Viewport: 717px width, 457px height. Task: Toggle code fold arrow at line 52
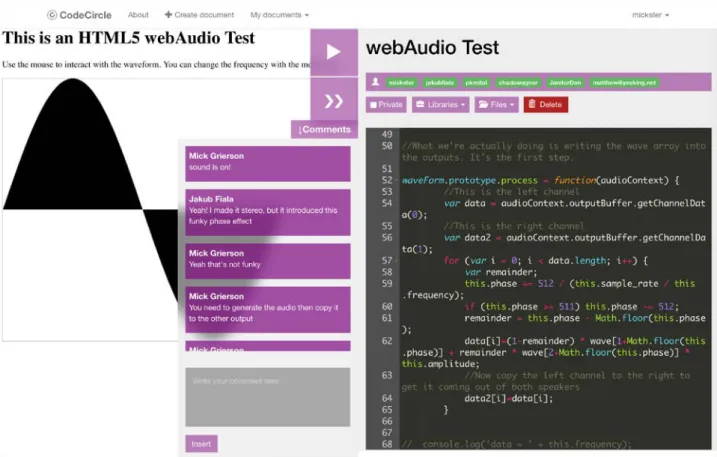(x=397, y=180)
